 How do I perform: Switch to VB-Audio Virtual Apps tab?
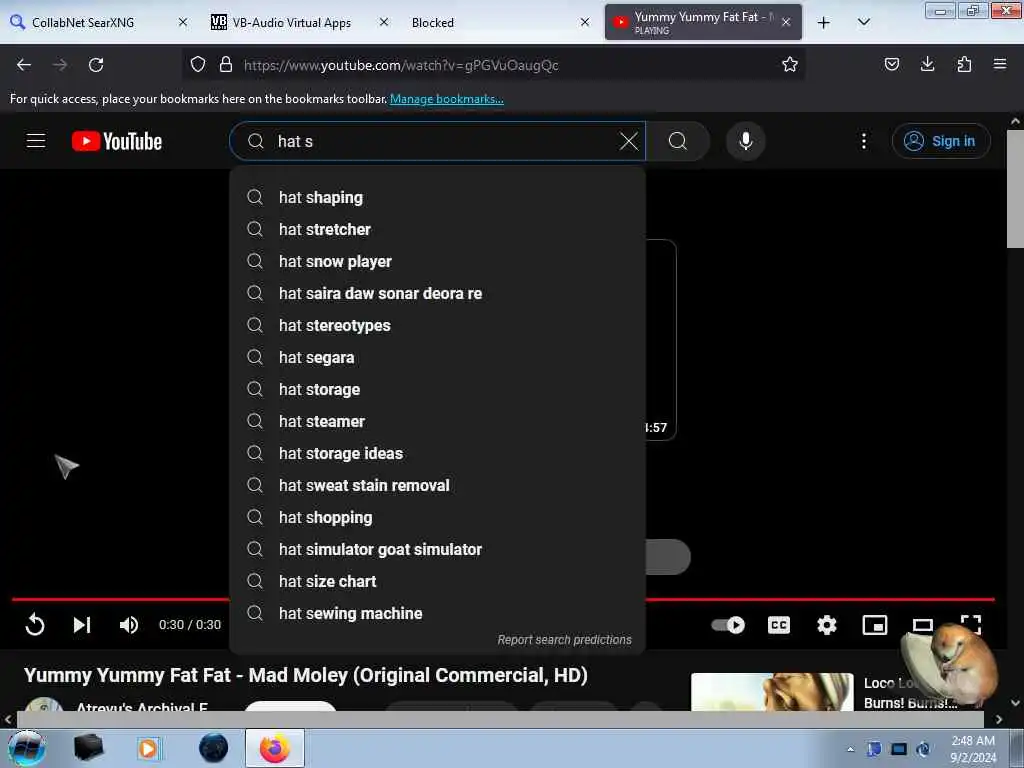click(300, 22)
